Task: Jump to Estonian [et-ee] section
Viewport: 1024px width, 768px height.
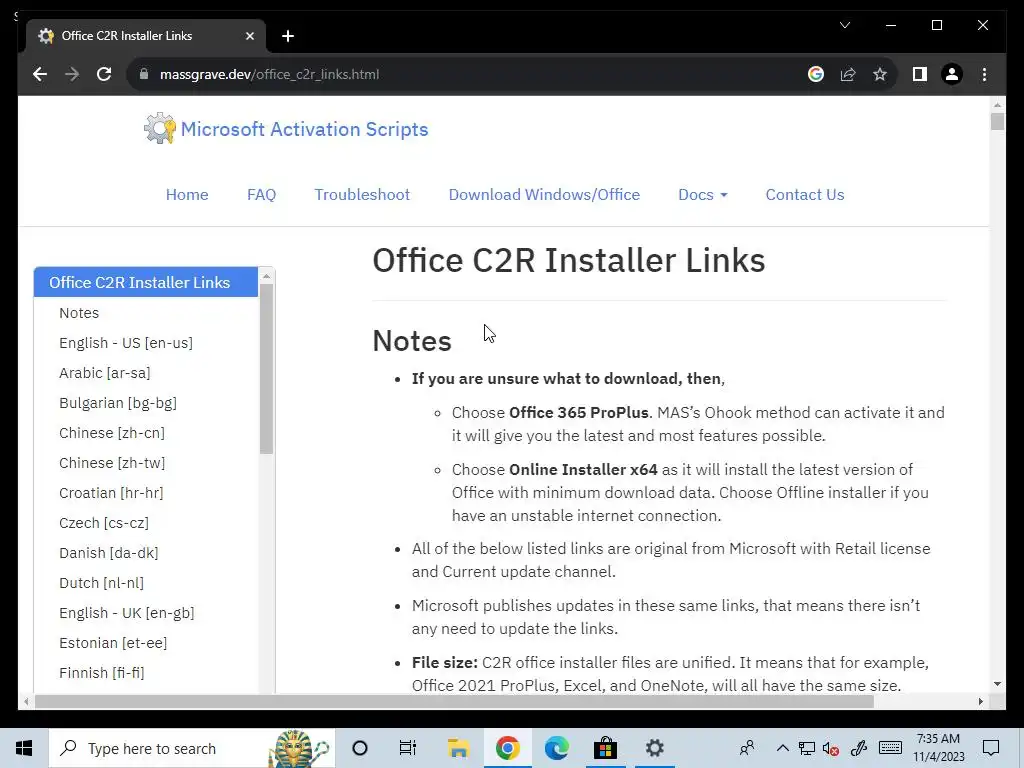Action: point(113,643)
